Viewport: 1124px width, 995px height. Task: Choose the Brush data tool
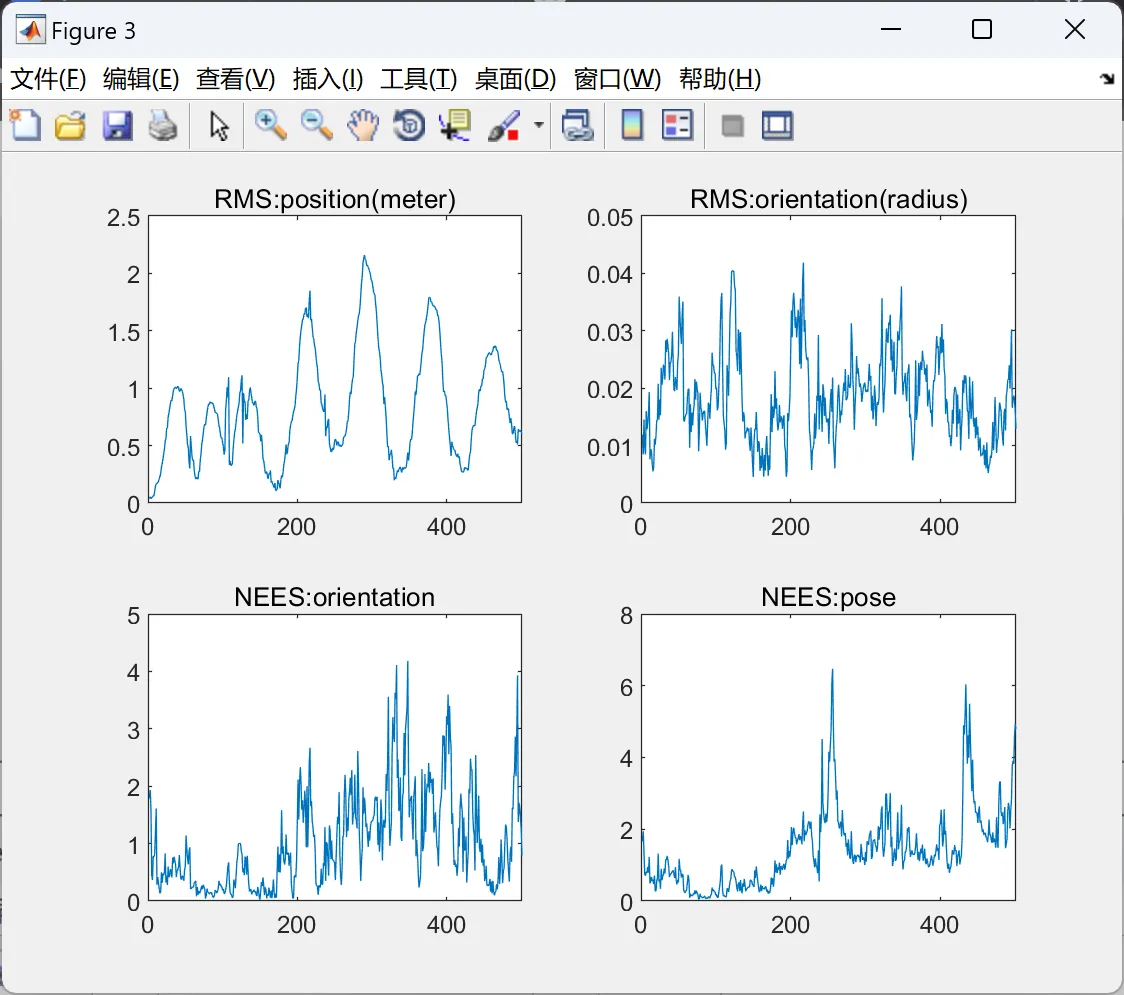(504, 125)
